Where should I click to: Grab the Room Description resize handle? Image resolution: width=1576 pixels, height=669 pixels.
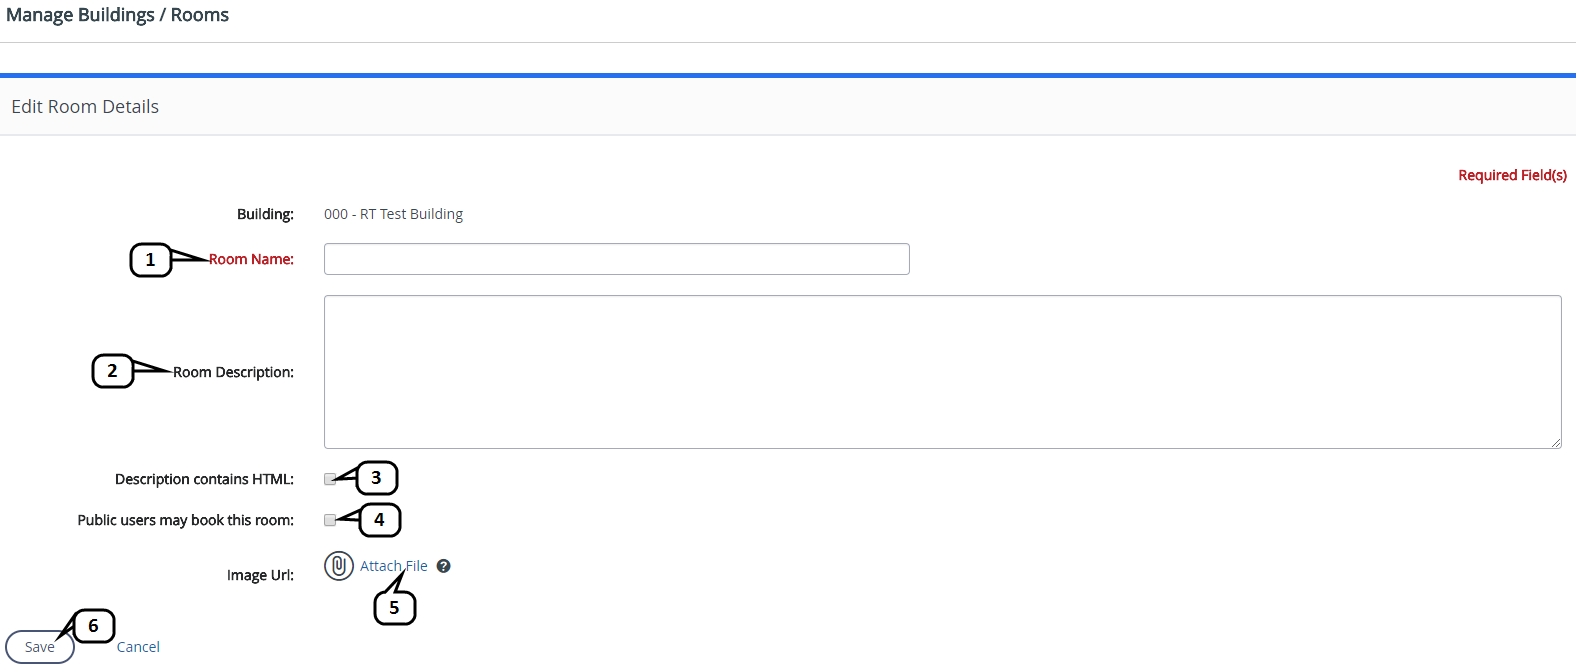[x=1556, y=443]
